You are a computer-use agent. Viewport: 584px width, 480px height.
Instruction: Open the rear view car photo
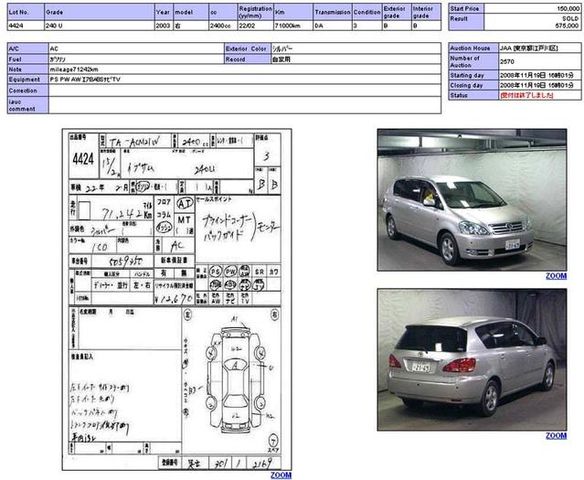click(x=472, y=360)
